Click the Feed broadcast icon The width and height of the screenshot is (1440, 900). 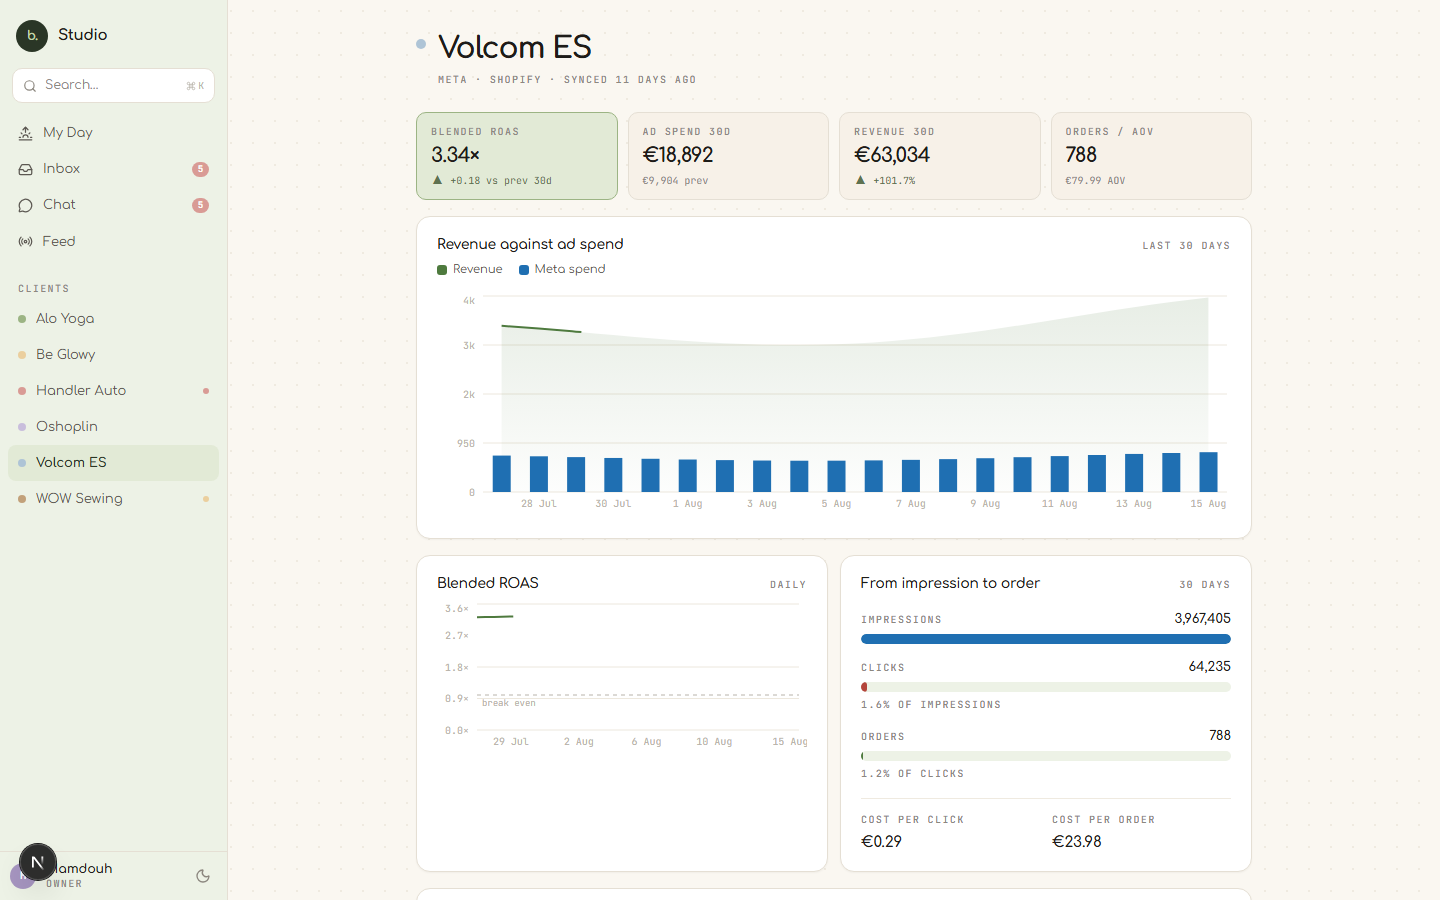click(26, 242)
